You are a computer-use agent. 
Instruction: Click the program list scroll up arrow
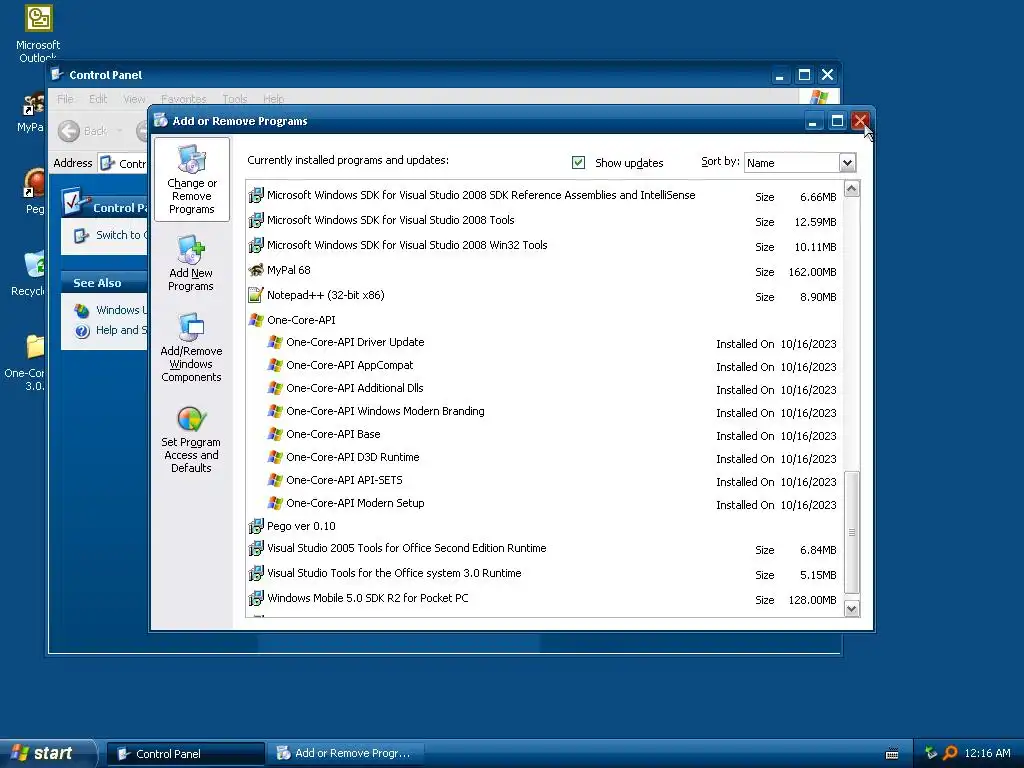(852, 189)
